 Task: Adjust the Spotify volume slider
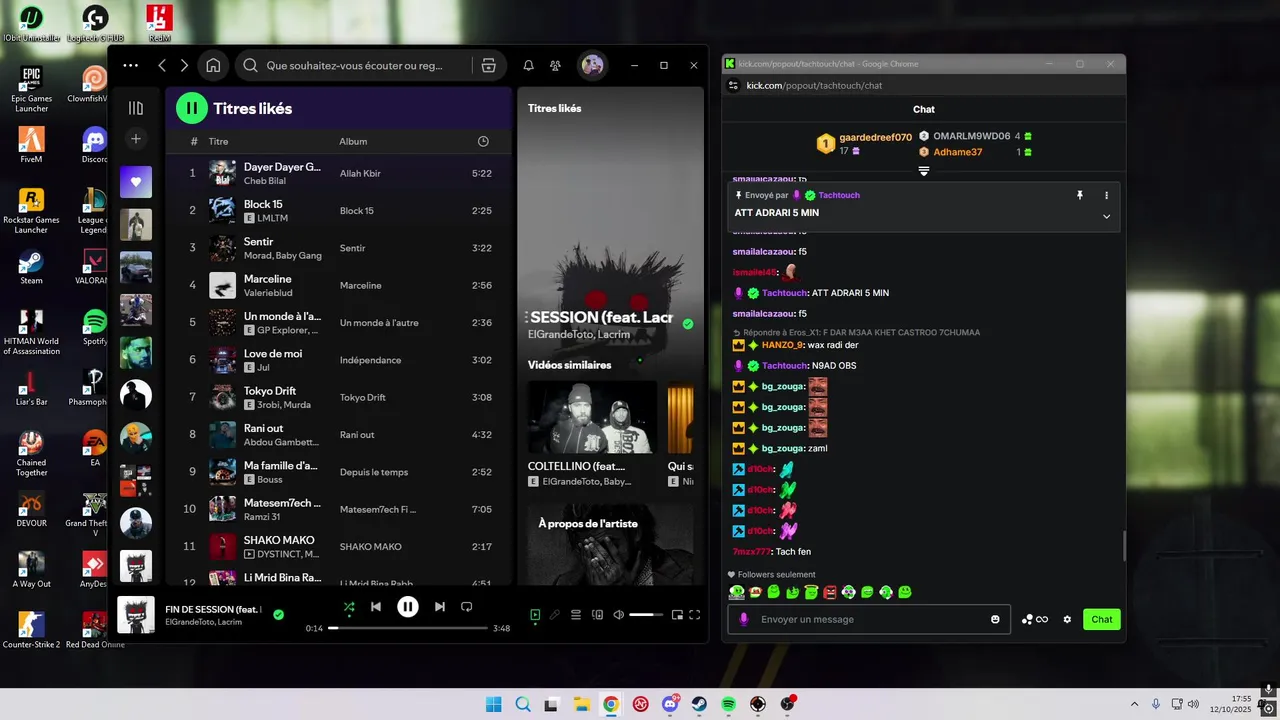[646, 615]
